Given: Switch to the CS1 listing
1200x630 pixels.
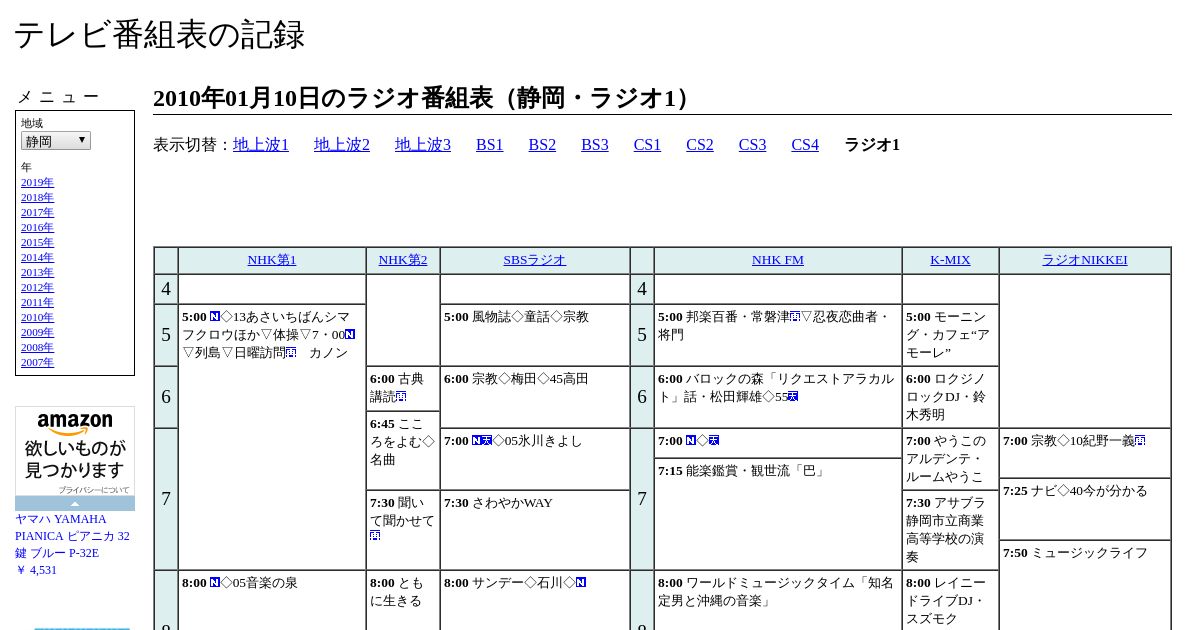Looking at the screenshot, I should click(647, 145).
